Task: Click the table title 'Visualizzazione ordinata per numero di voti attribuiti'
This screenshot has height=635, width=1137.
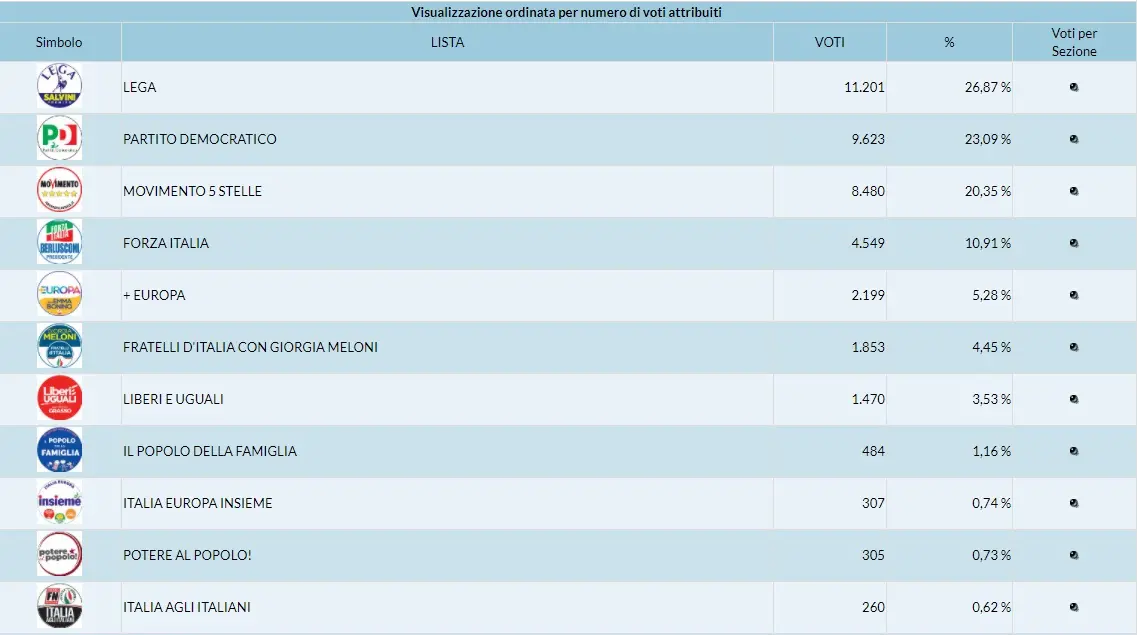Action: (x=566, y=12)
